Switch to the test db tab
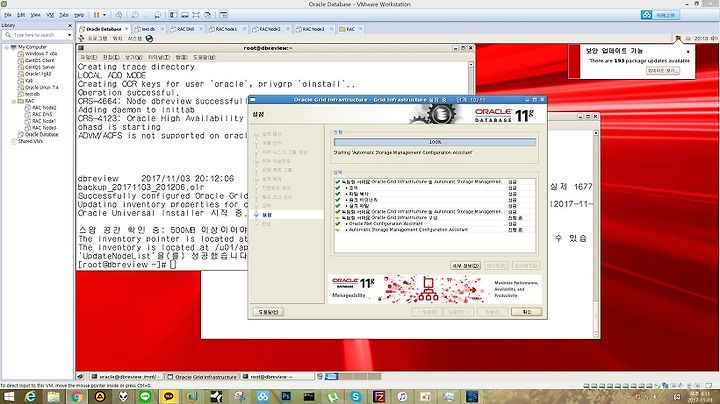This screenshot has width=720, height=404. pyautogui.click(x=148, y=29)
